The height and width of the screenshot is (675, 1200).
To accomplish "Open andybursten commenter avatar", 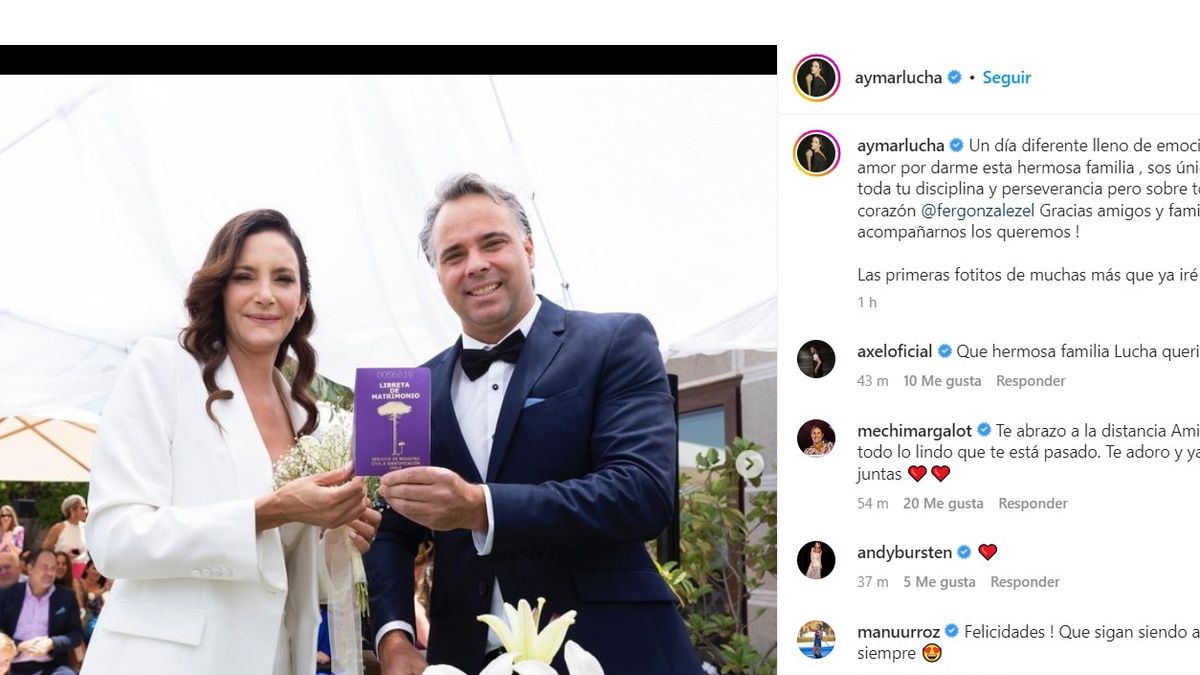I will 816,560.
